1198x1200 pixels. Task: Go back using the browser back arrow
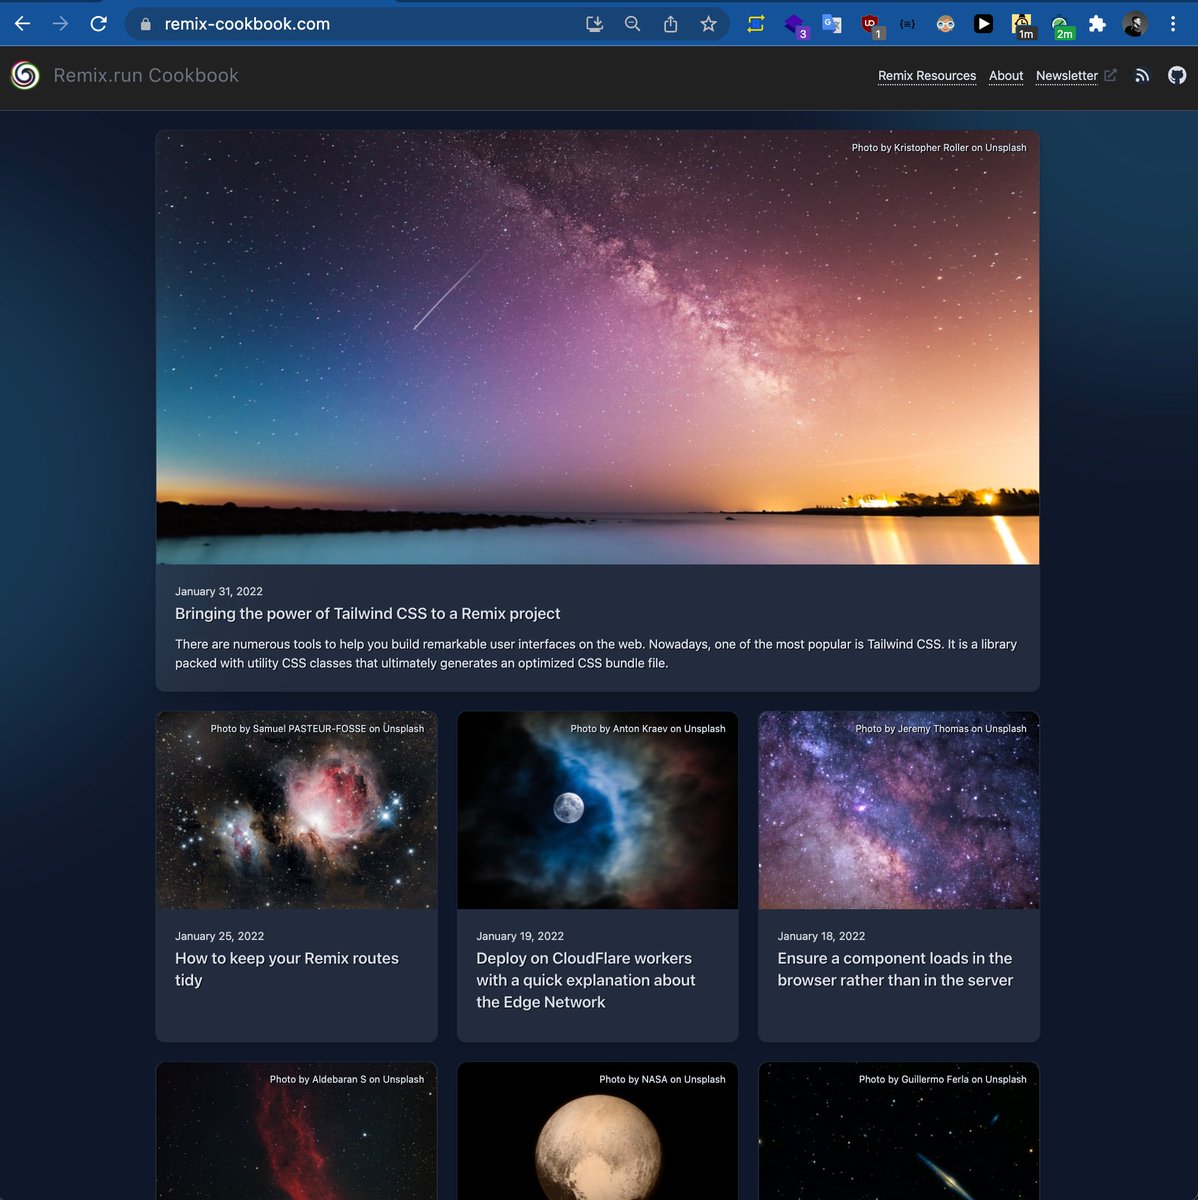(22, 23)
